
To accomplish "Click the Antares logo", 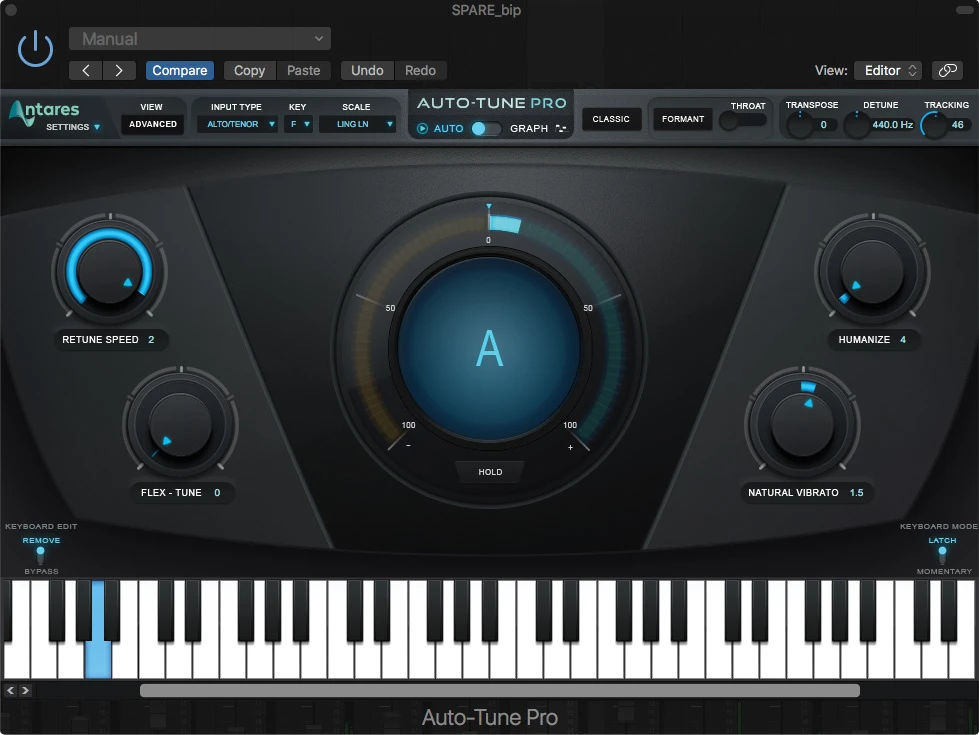I will 44,110.
